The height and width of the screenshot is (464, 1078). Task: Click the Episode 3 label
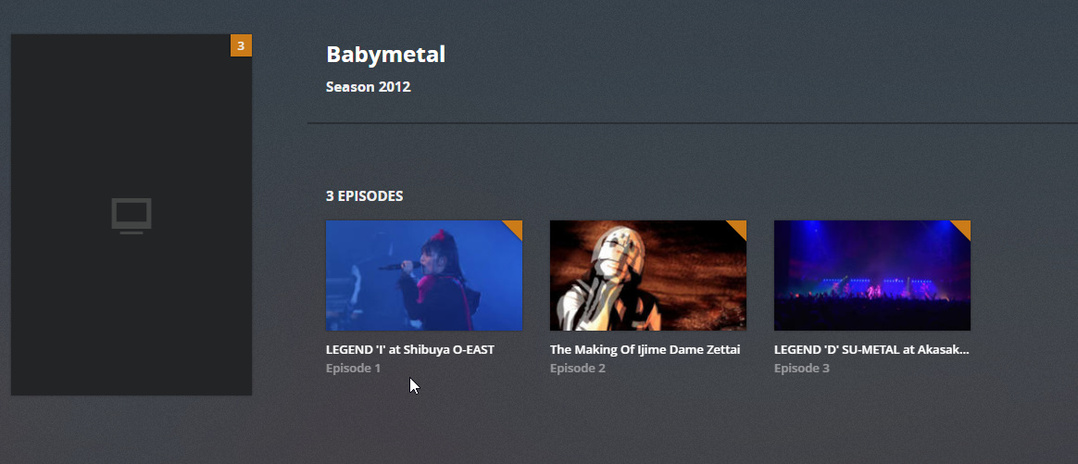pos(802,368)
